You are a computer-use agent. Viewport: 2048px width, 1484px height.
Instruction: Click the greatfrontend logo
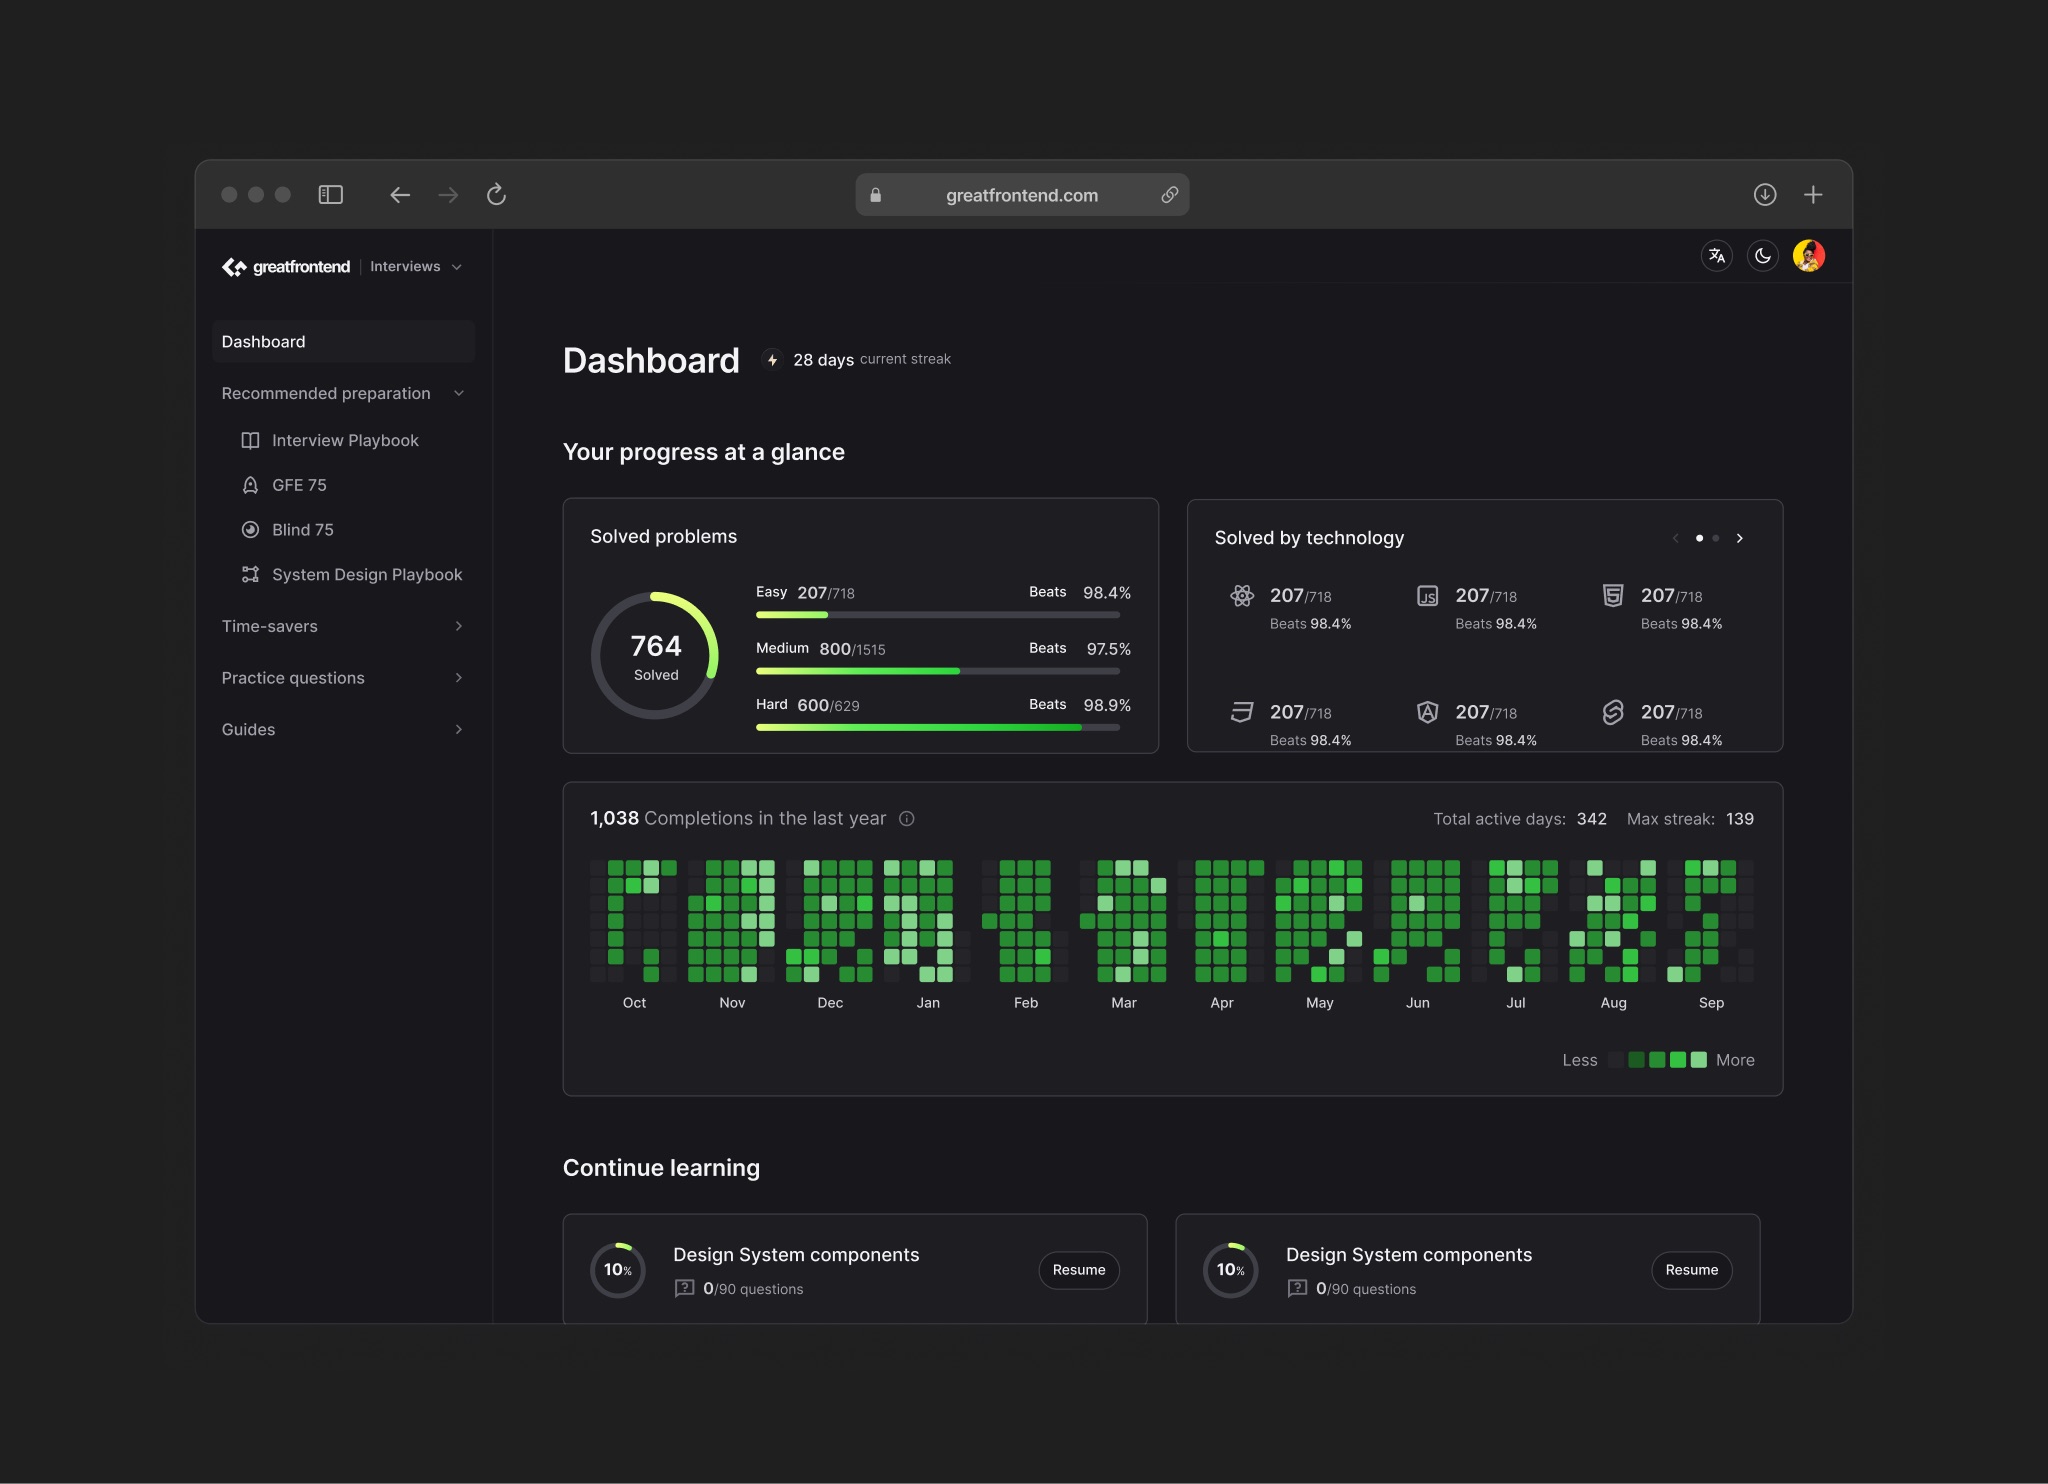(286, 267)
